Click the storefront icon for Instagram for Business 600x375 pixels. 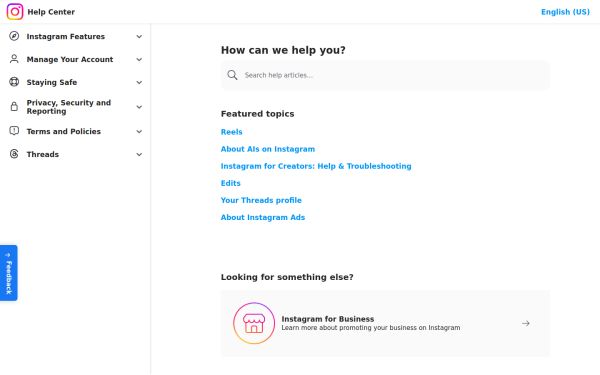pos(254,323)
